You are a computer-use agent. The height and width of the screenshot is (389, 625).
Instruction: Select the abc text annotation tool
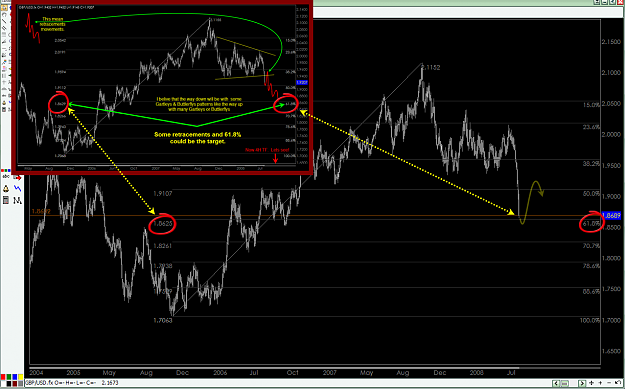(x=6, y=177)
